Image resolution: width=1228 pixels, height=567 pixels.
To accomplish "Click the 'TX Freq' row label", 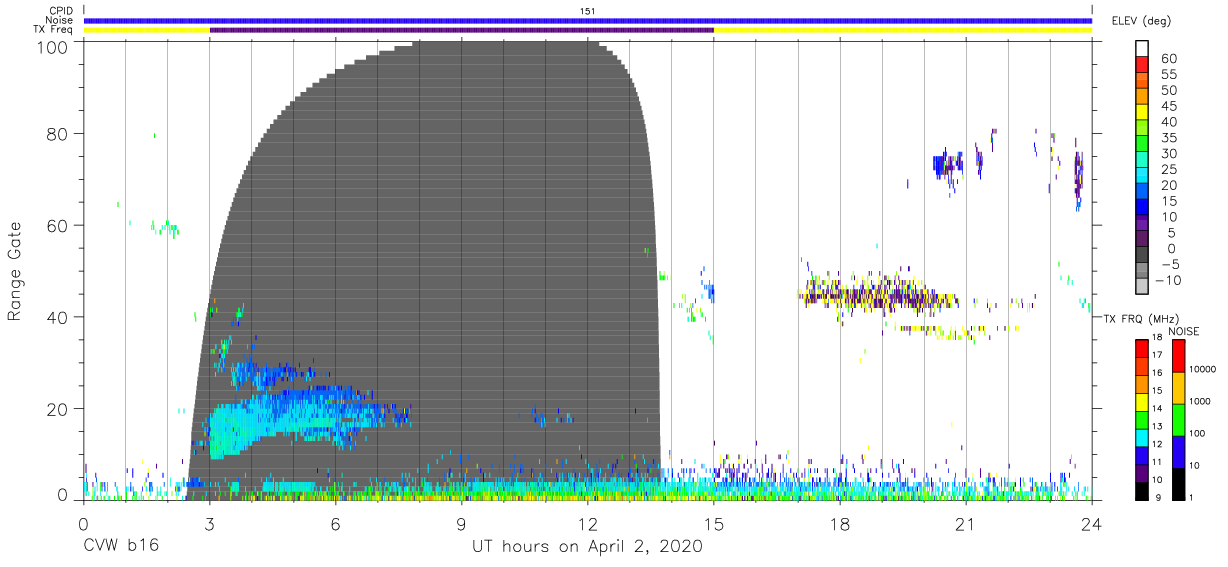I will click(x=54, y=29).
